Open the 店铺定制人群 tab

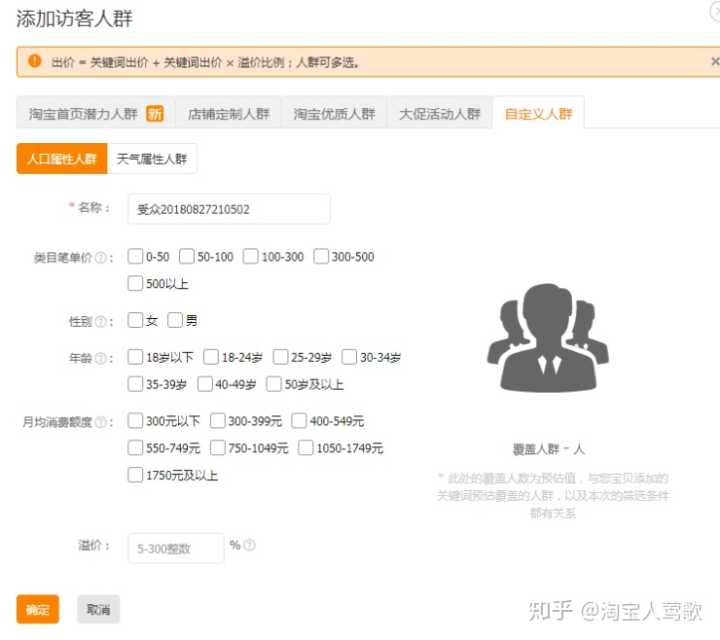point(229,114)
